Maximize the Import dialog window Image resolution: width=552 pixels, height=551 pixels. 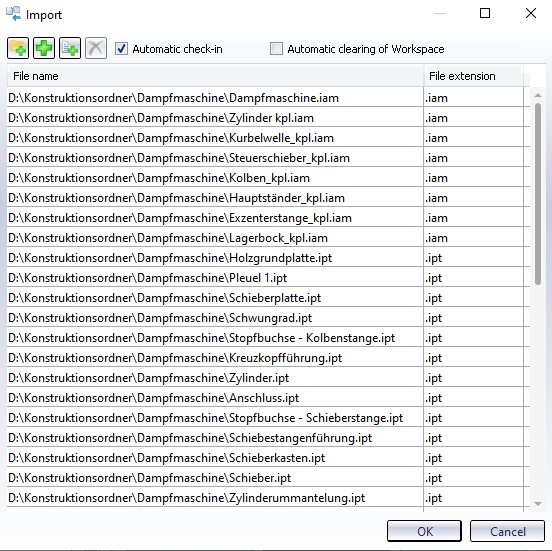485,13
